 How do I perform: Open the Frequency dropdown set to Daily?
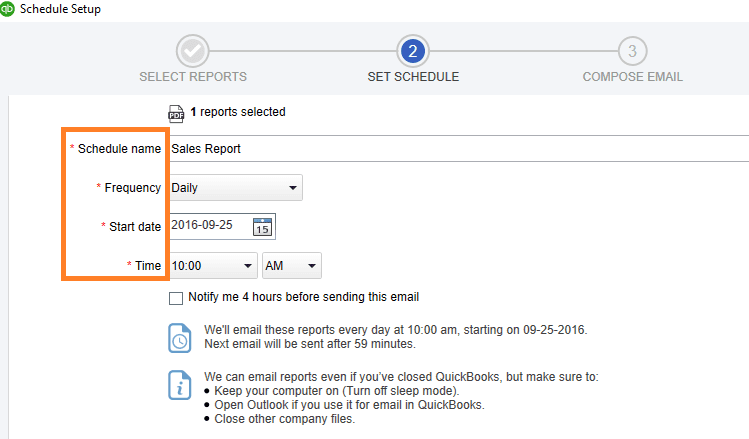236,188
